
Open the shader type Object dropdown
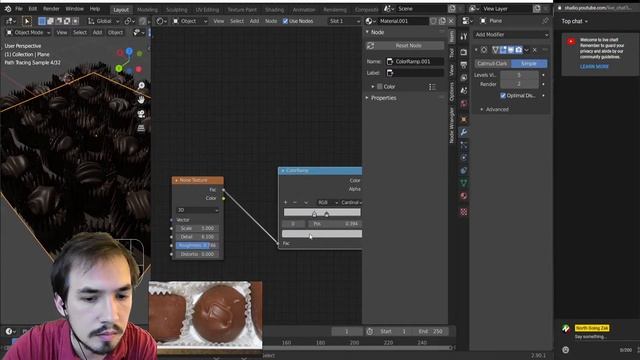(x=190, y=21)
